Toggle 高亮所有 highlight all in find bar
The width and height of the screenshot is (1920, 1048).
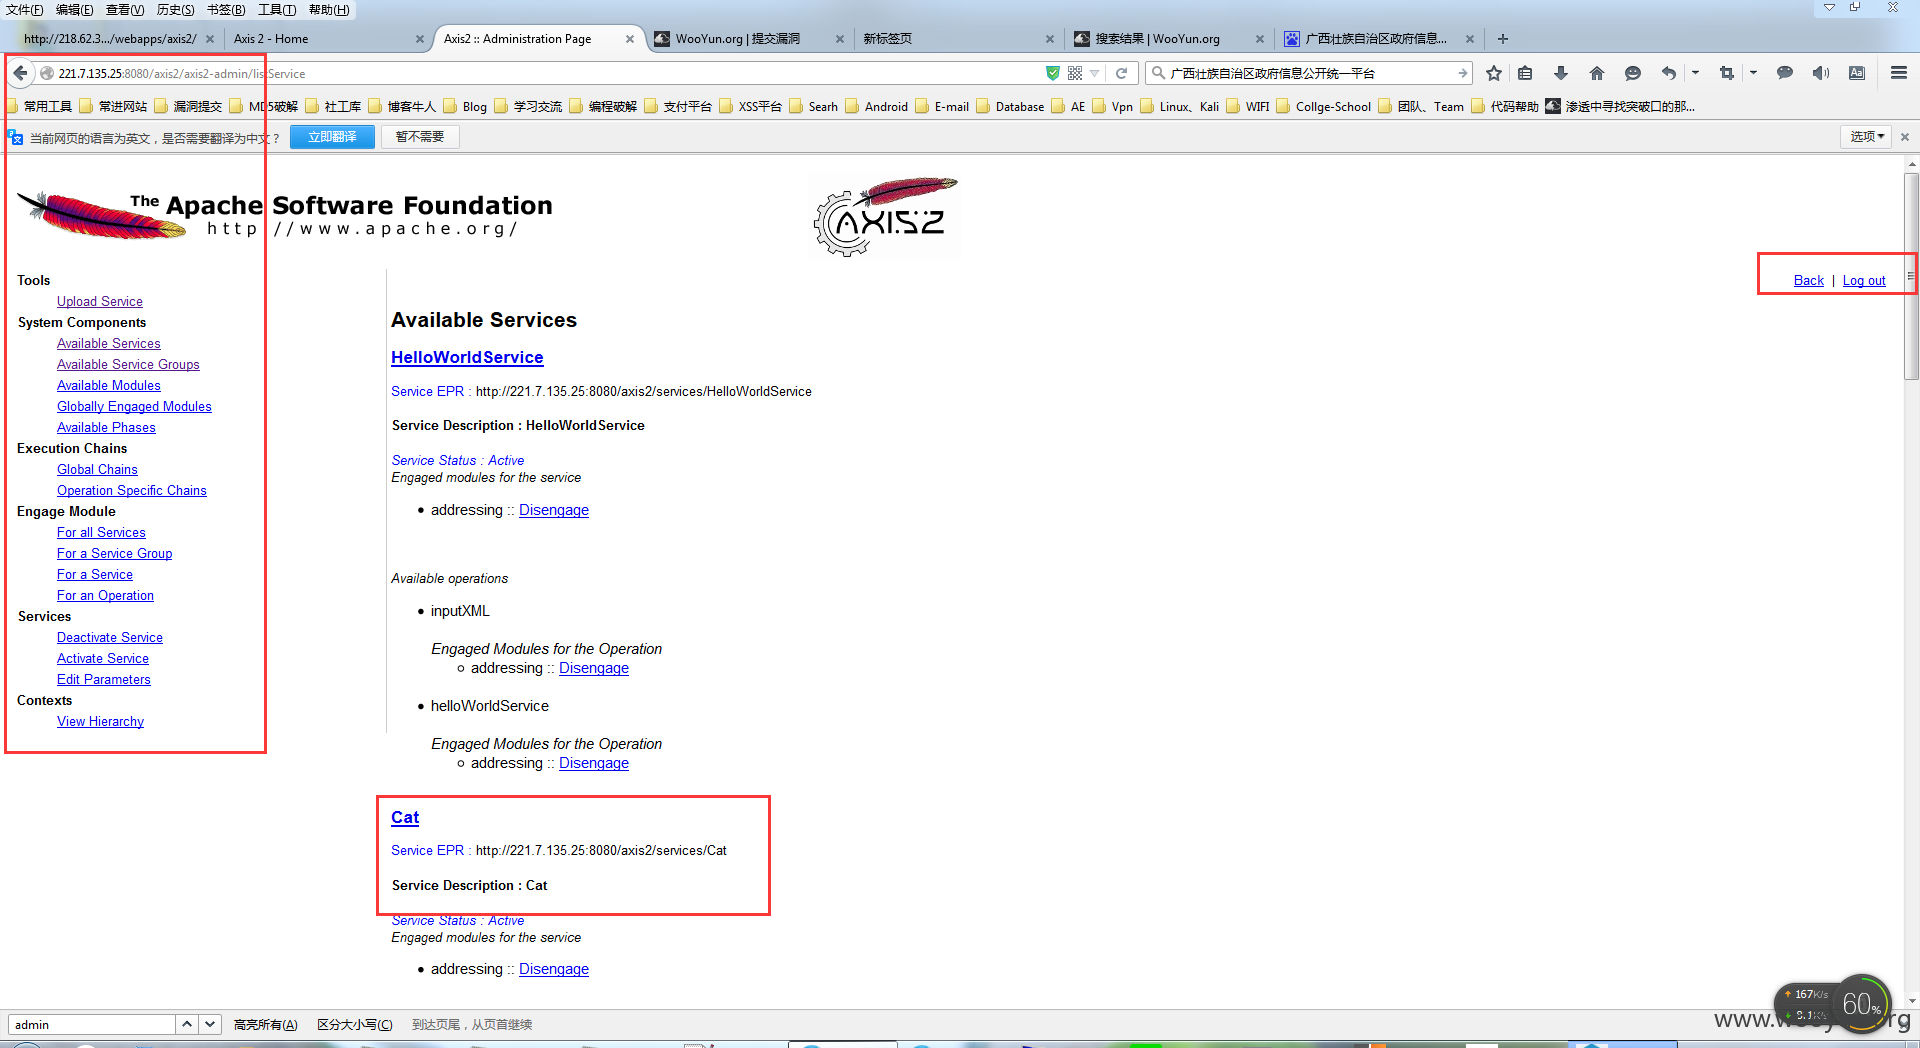pyautogui.click(x=265, y=1024)
